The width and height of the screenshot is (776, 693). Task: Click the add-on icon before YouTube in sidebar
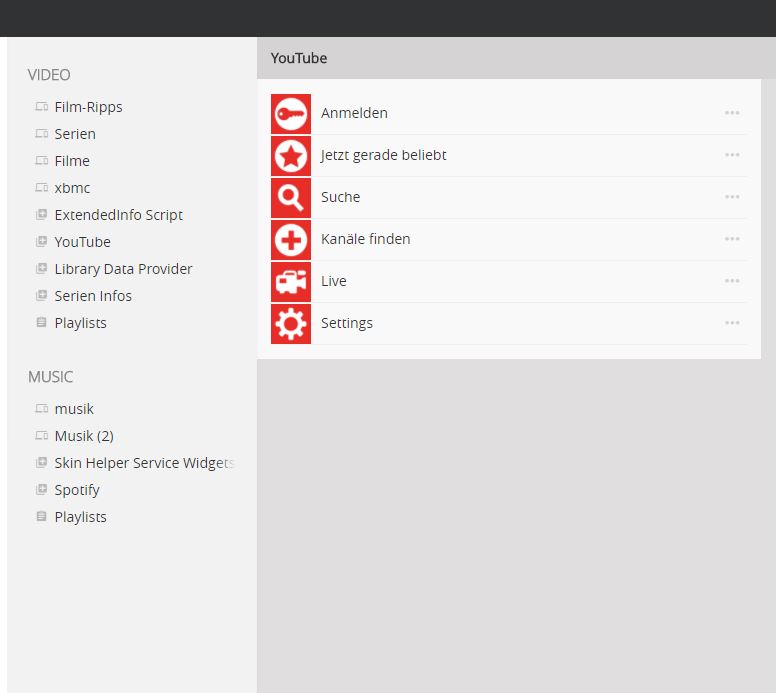click(x=42, y=241)
